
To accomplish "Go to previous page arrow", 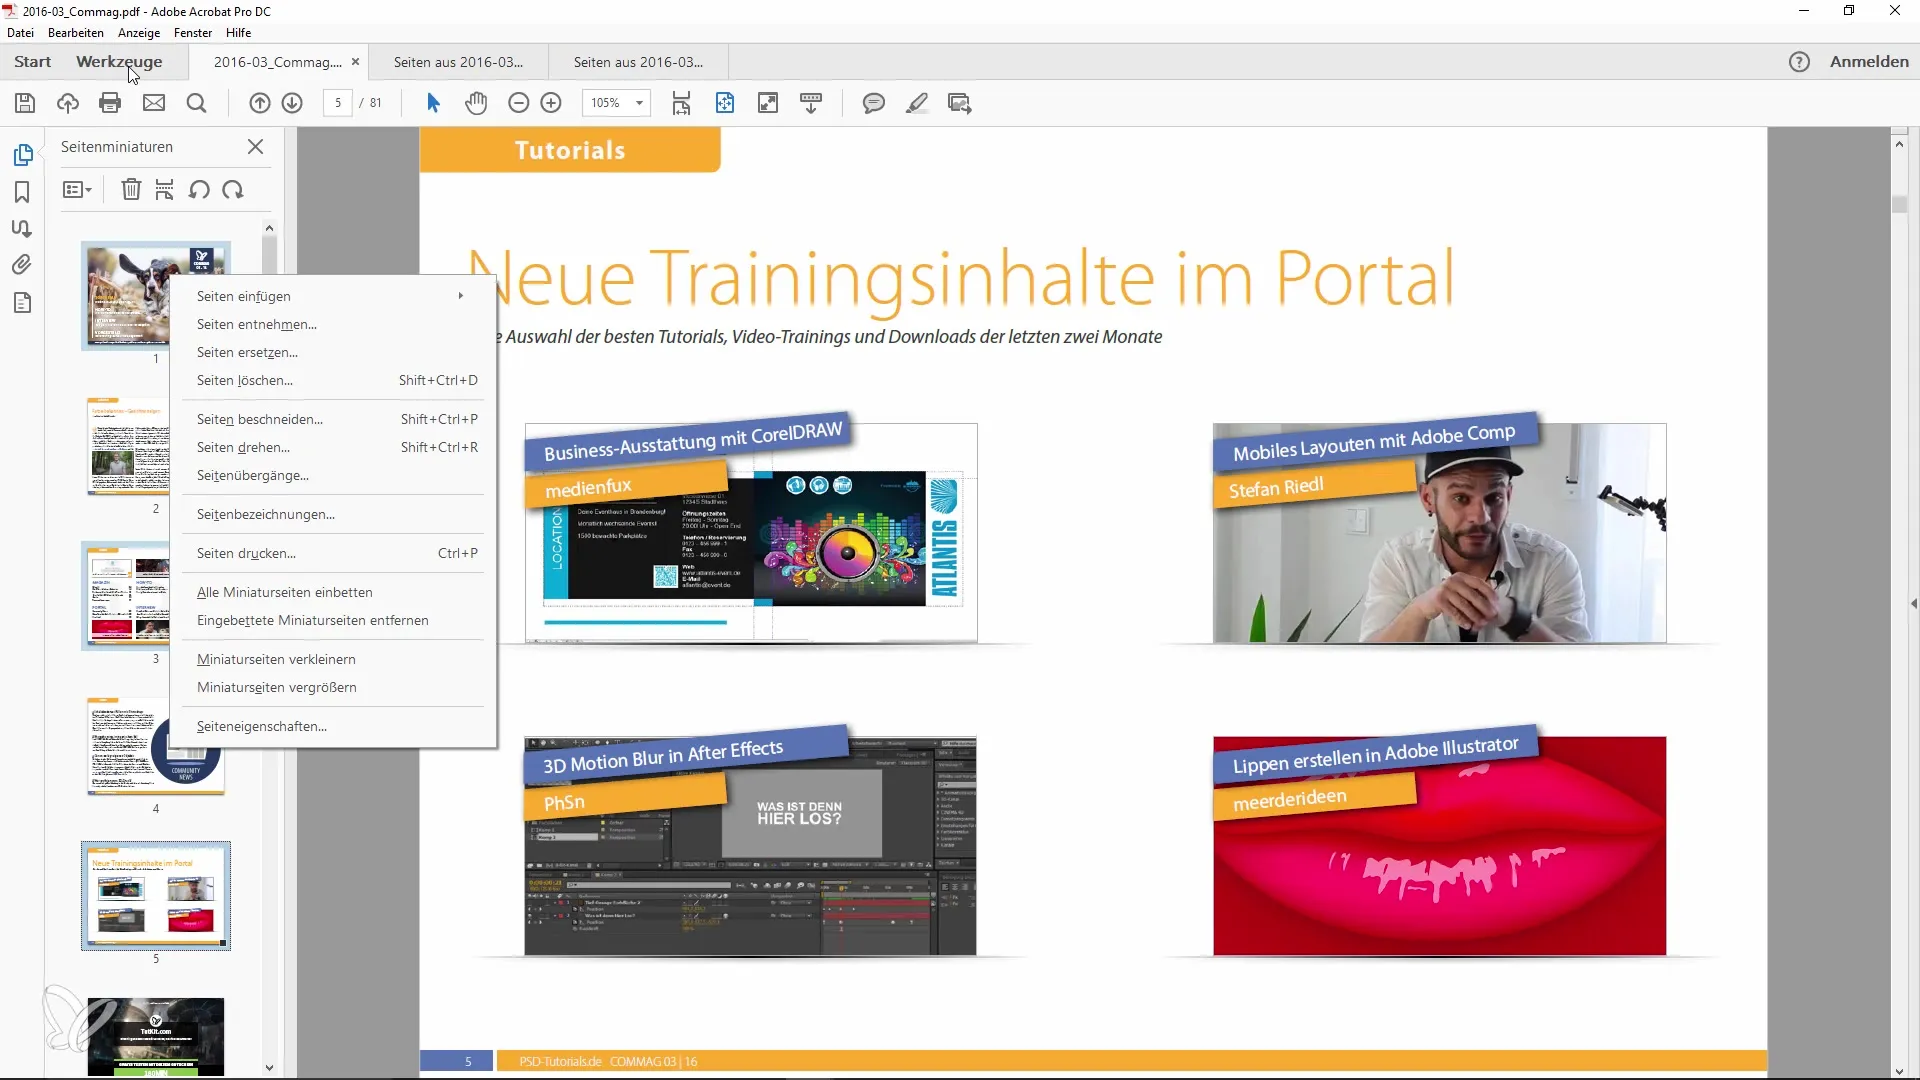I will (260, 103).
